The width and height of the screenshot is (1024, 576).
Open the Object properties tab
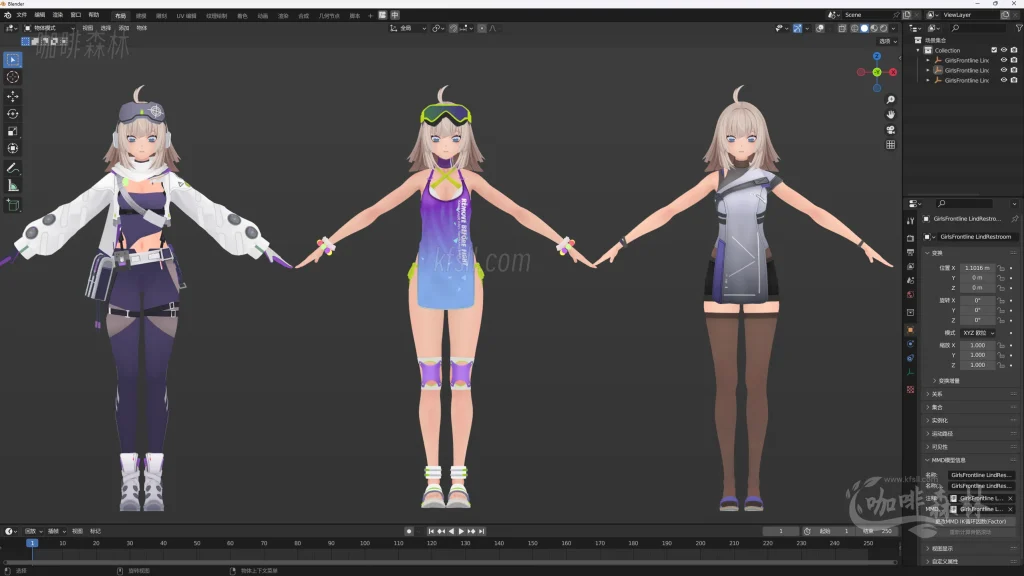coord(910,330)
